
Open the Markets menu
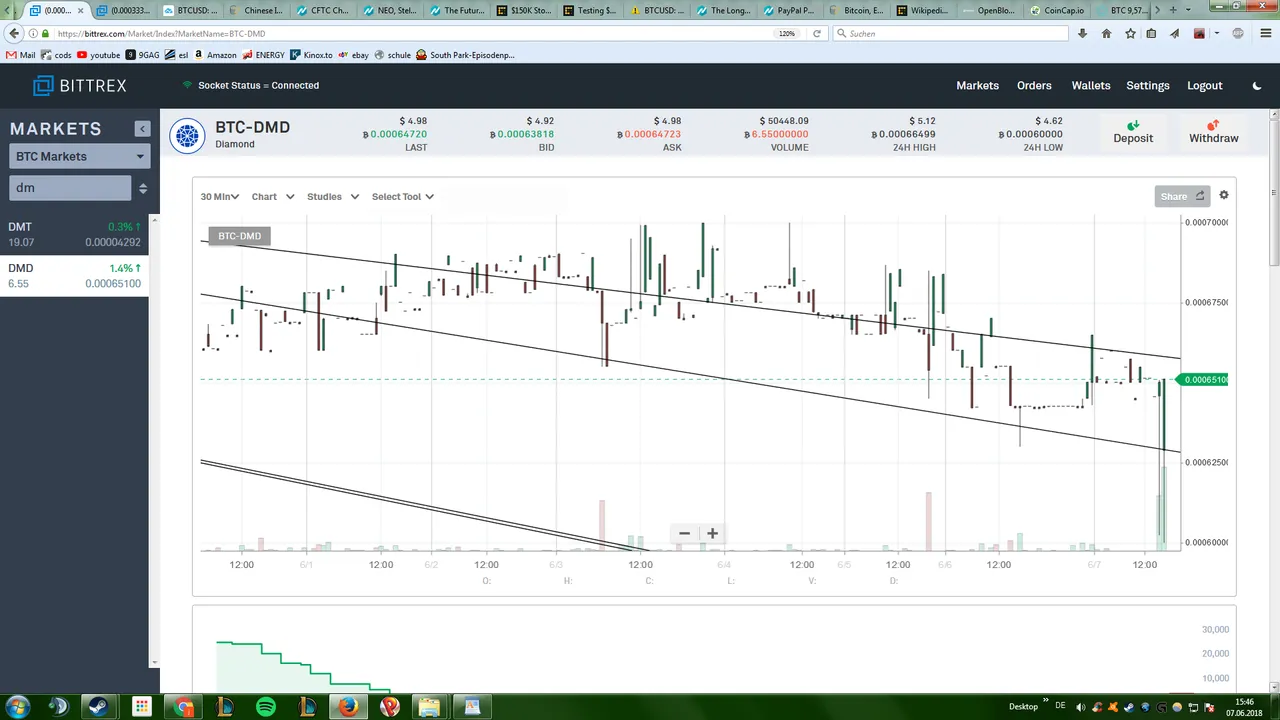[977, 86]
